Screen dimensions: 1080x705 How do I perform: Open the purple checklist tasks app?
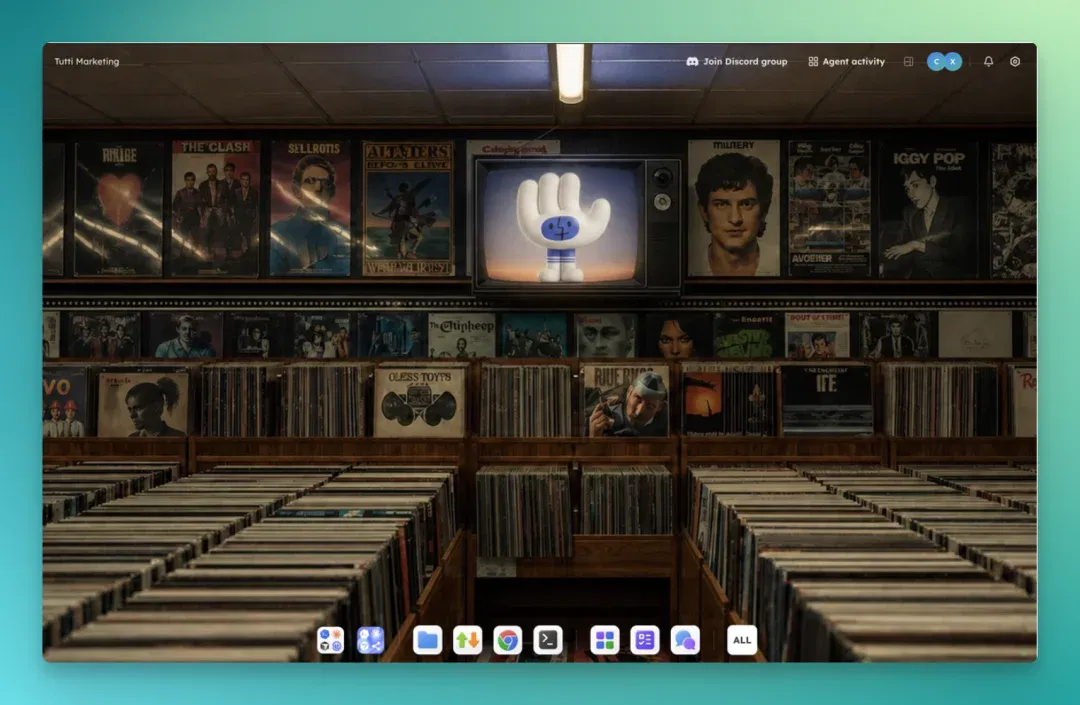click(645, 640)
